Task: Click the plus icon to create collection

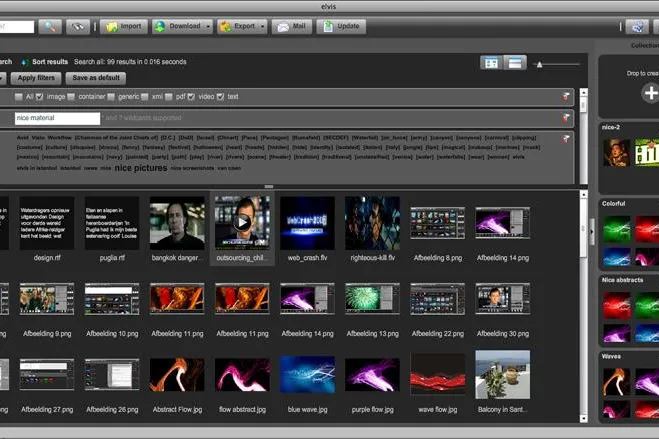Action: point(651,93)
